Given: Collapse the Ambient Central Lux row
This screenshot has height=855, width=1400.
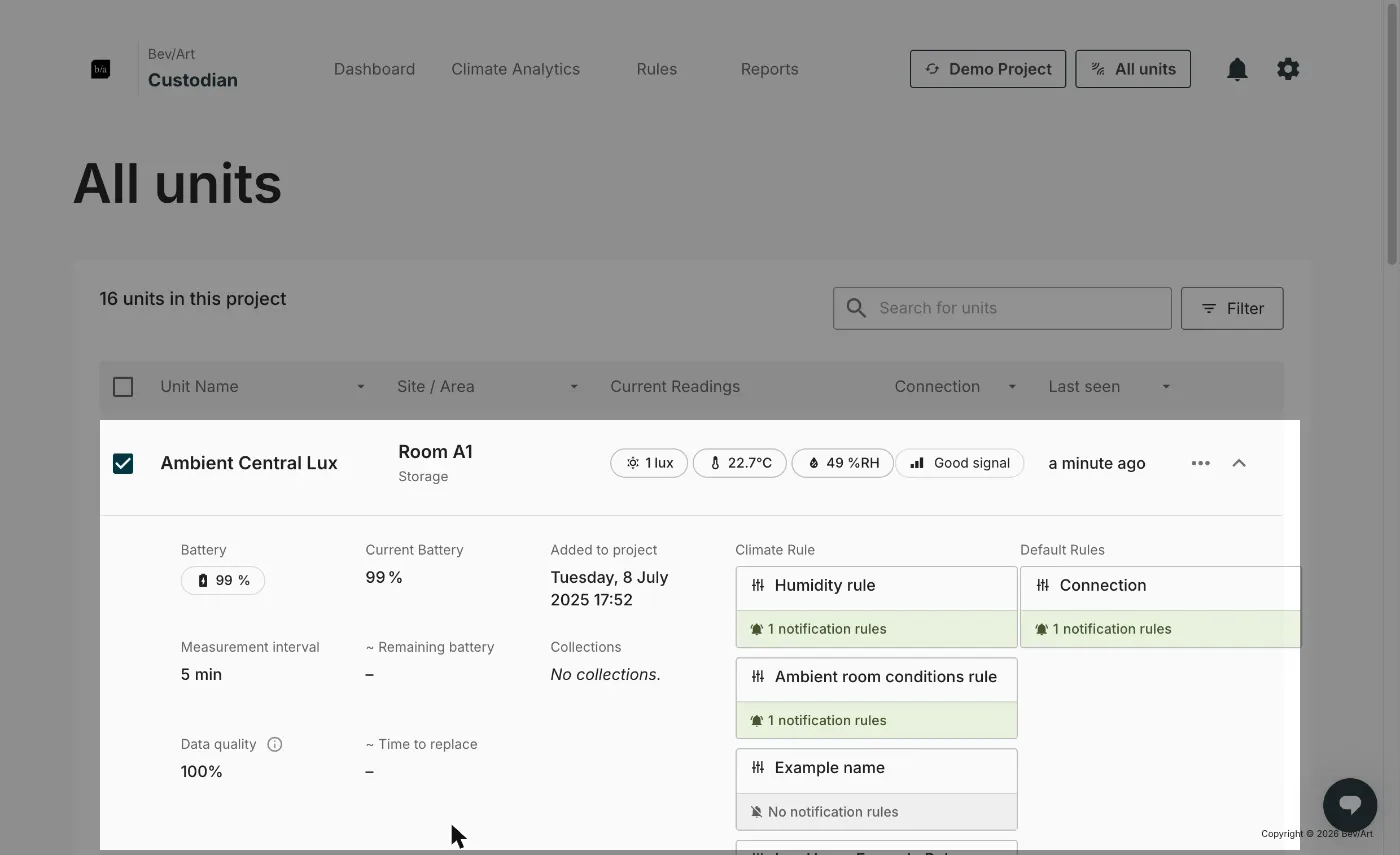Looking at the screenshot, I should 1239,463.
